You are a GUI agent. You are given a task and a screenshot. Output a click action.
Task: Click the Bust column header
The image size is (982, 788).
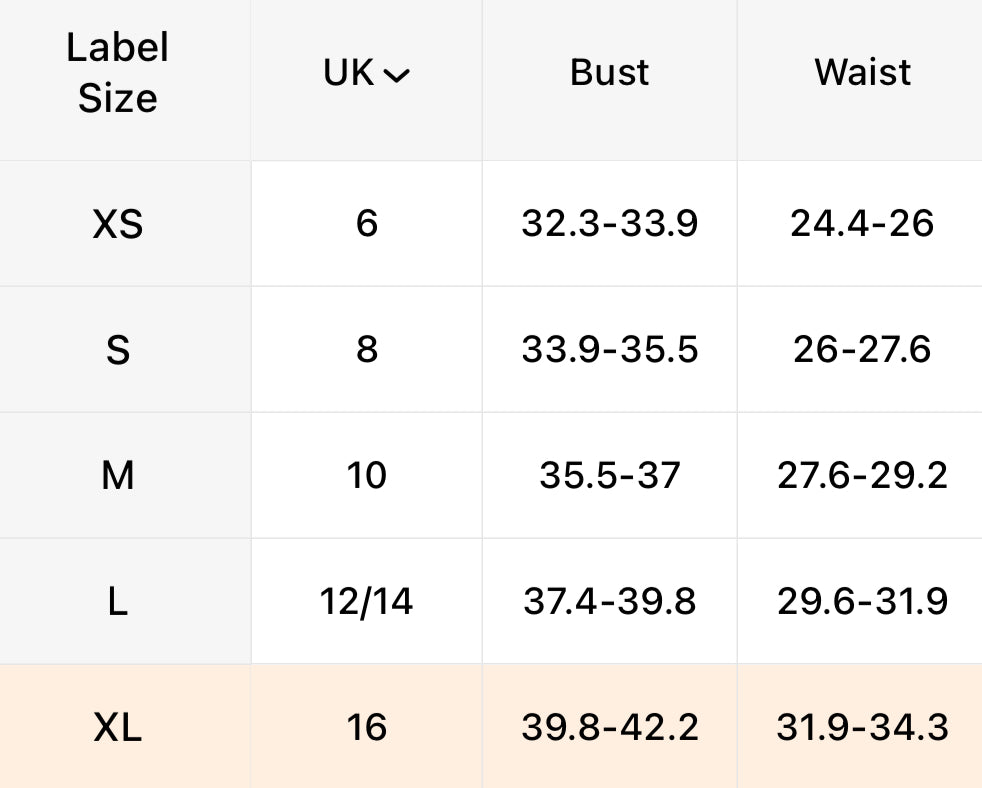click(609, 73)
